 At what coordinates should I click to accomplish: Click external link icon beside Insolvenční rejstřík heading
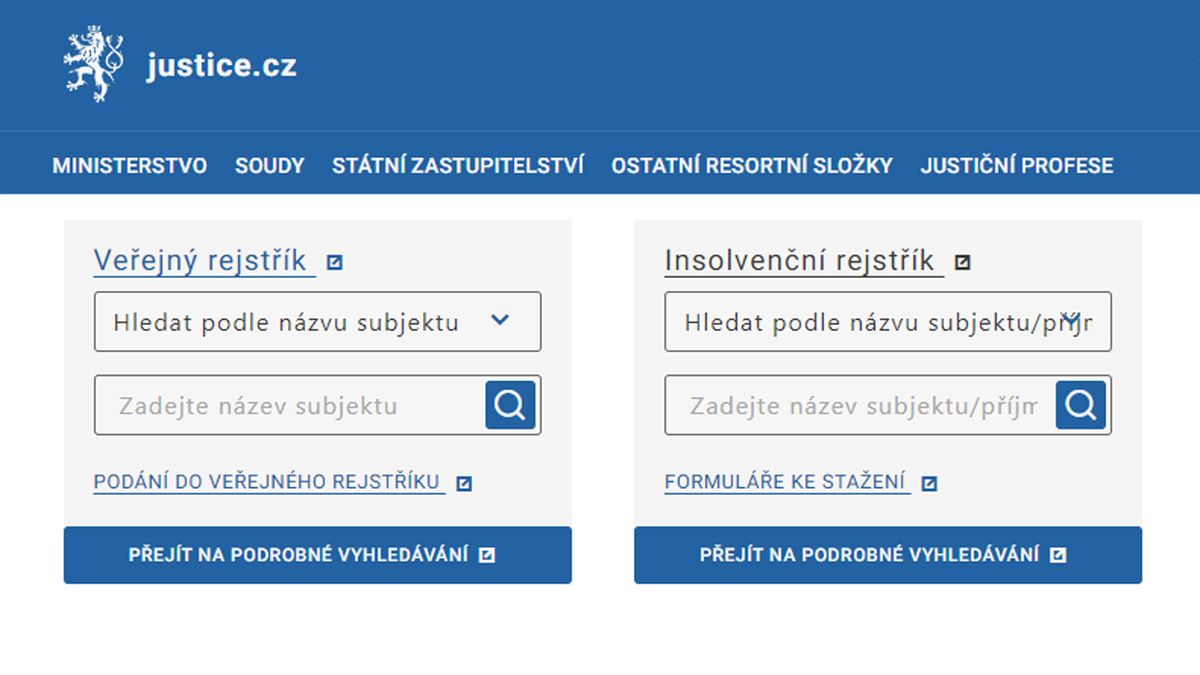[x=963, y=263]
